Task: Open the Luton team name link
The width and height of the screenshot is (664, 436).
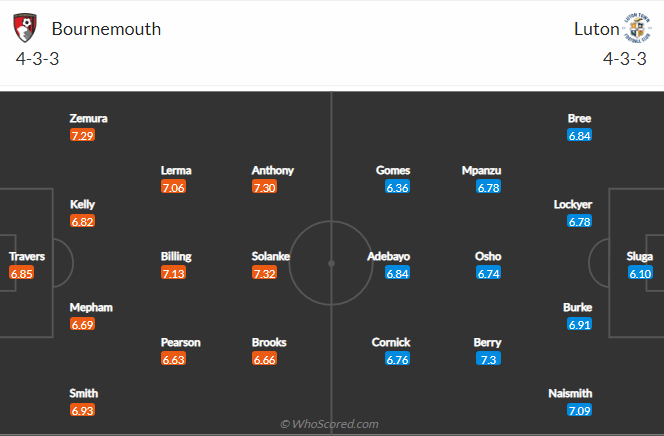Action: point(597,29)
